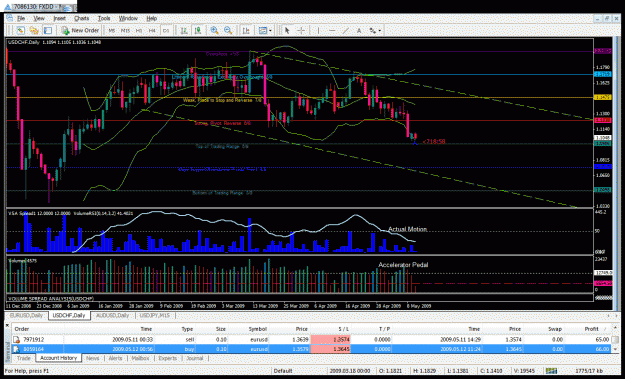
Task: Select the D1 daily timeframe
Action: 165,30
